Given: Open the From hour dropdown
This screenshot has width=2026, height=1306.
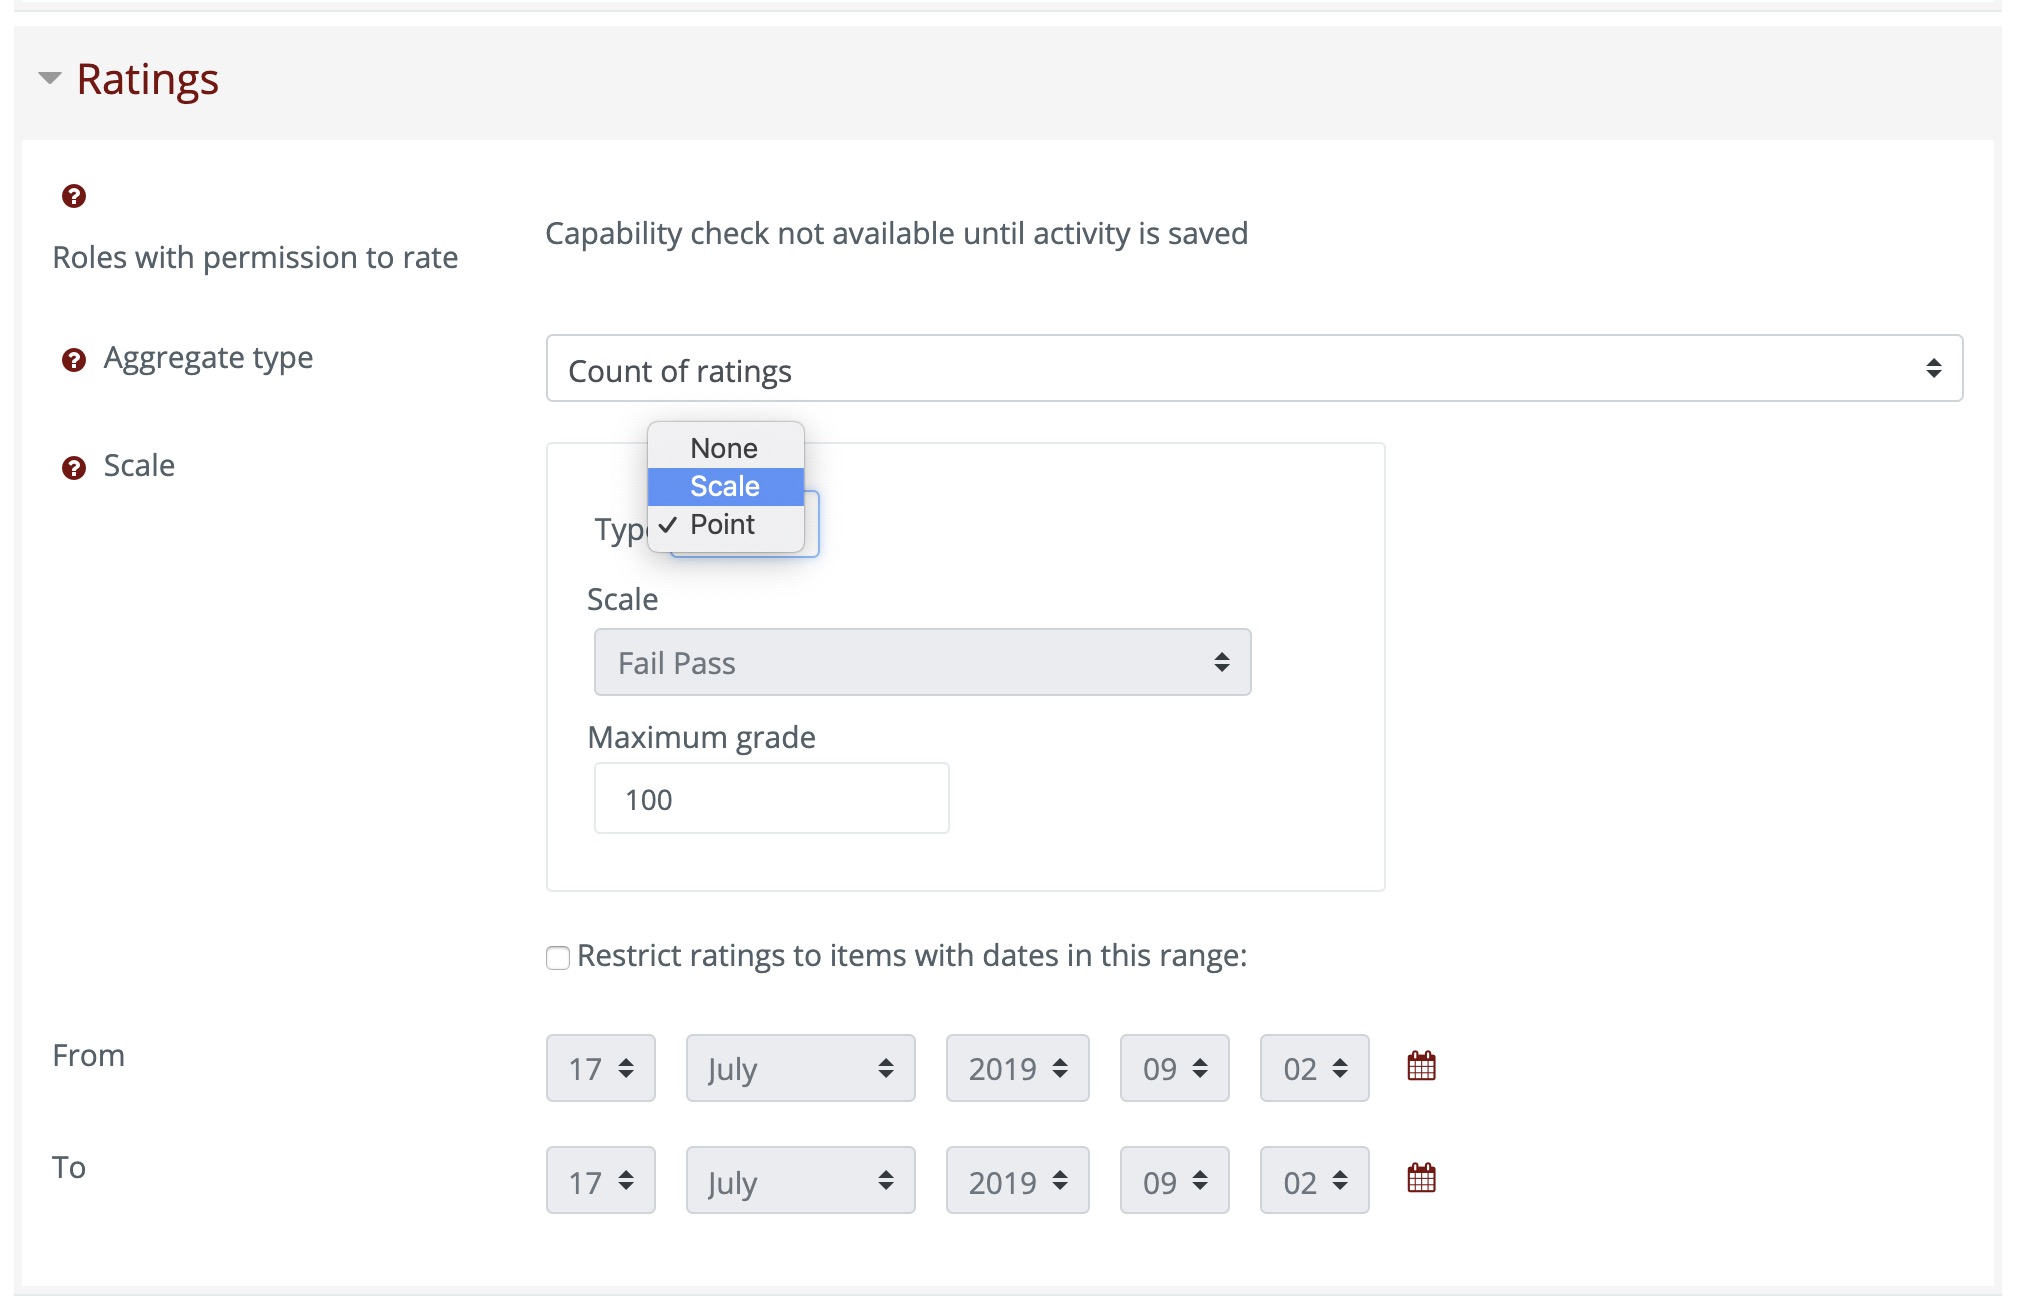Looking at the screenshot, I should point(1174,1068).
